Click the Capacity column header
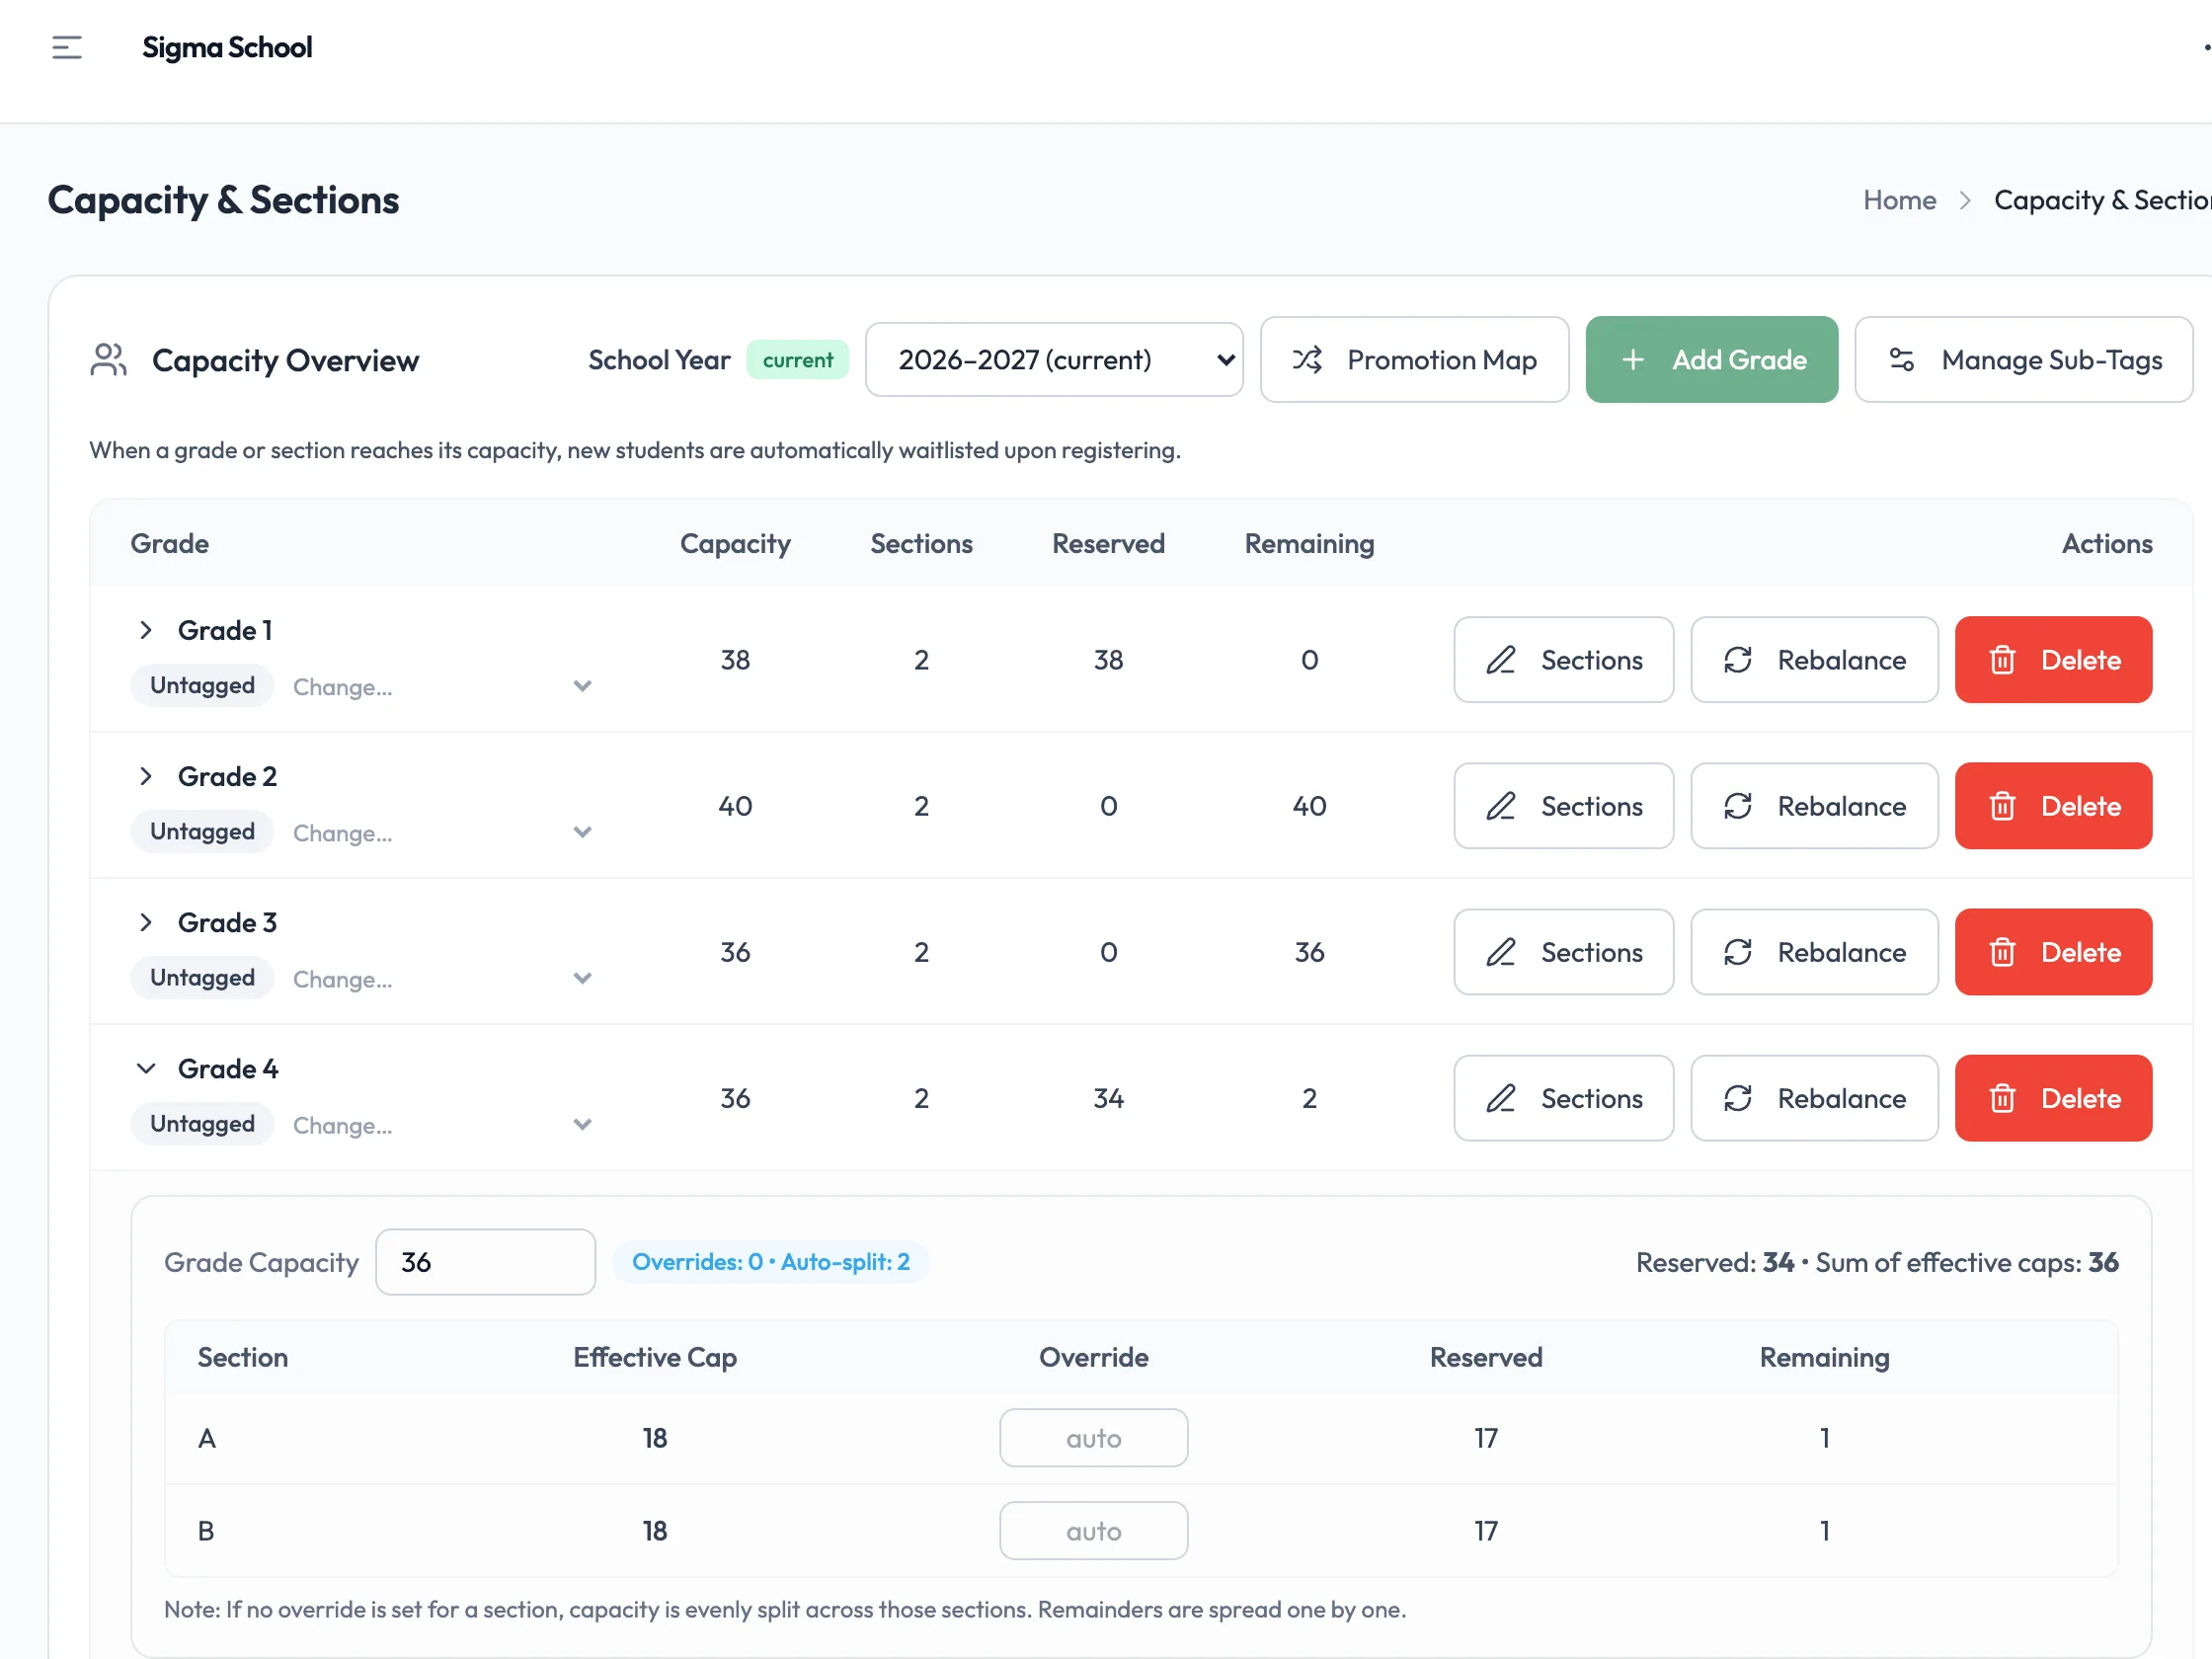2212x1659 pixels. coord(735,544)
